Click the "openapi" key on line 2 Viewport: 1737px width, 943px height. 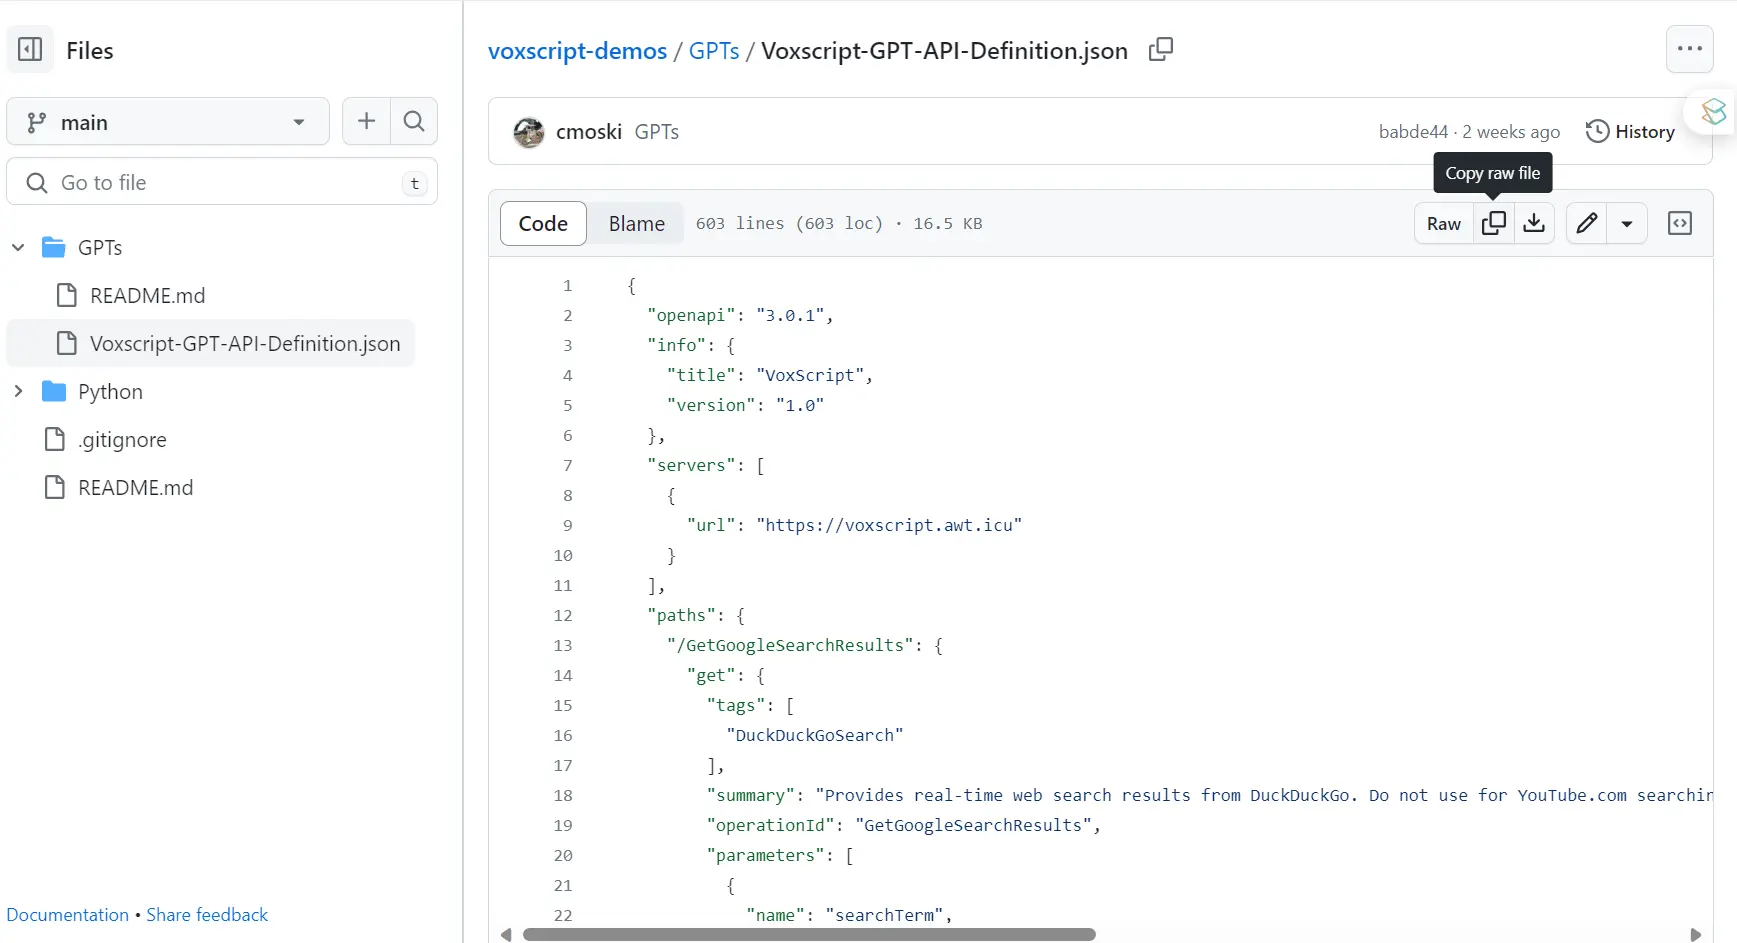[x=691, y=315]
